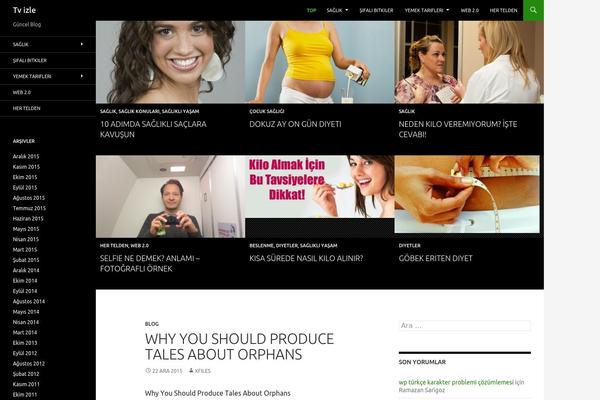Open the Kasım 2015 archive
The height and width of the screenshot is (400, 600).
click(x=26, y=167)
